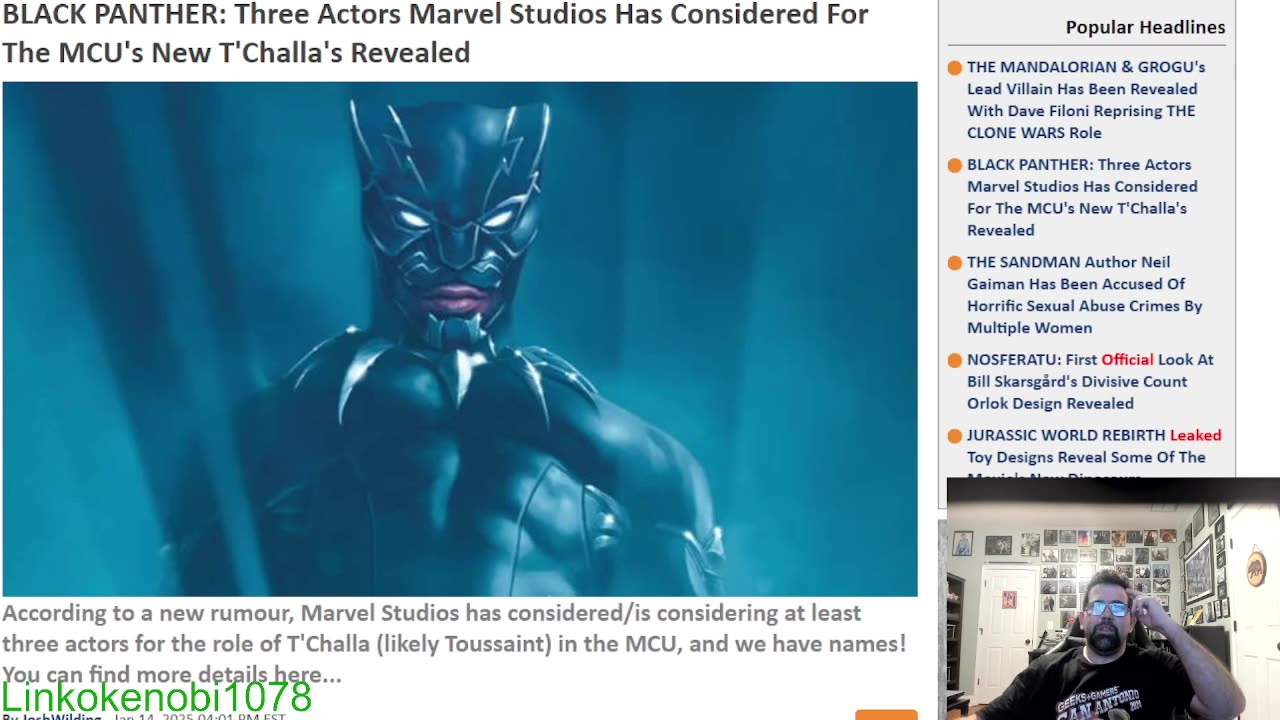
Task: Click the Black Panther article hero image
Action: [460, 339]
